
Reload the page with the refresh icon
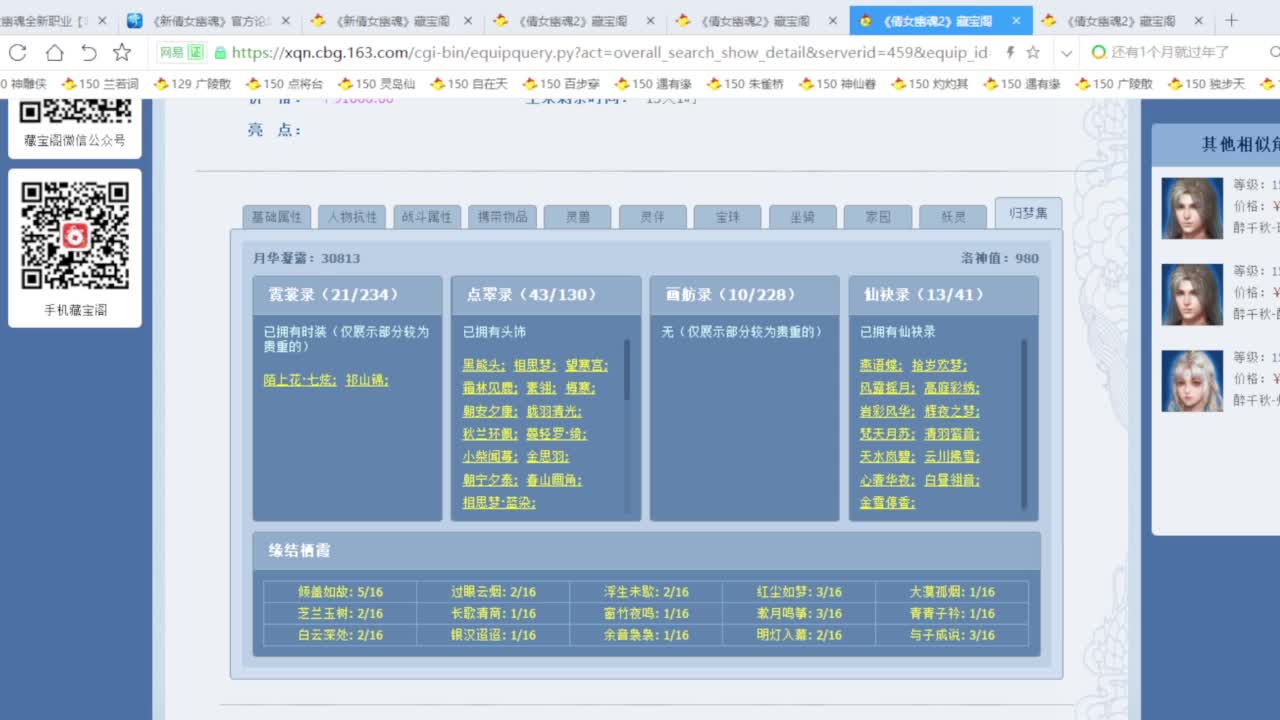(x=17, y=52)
